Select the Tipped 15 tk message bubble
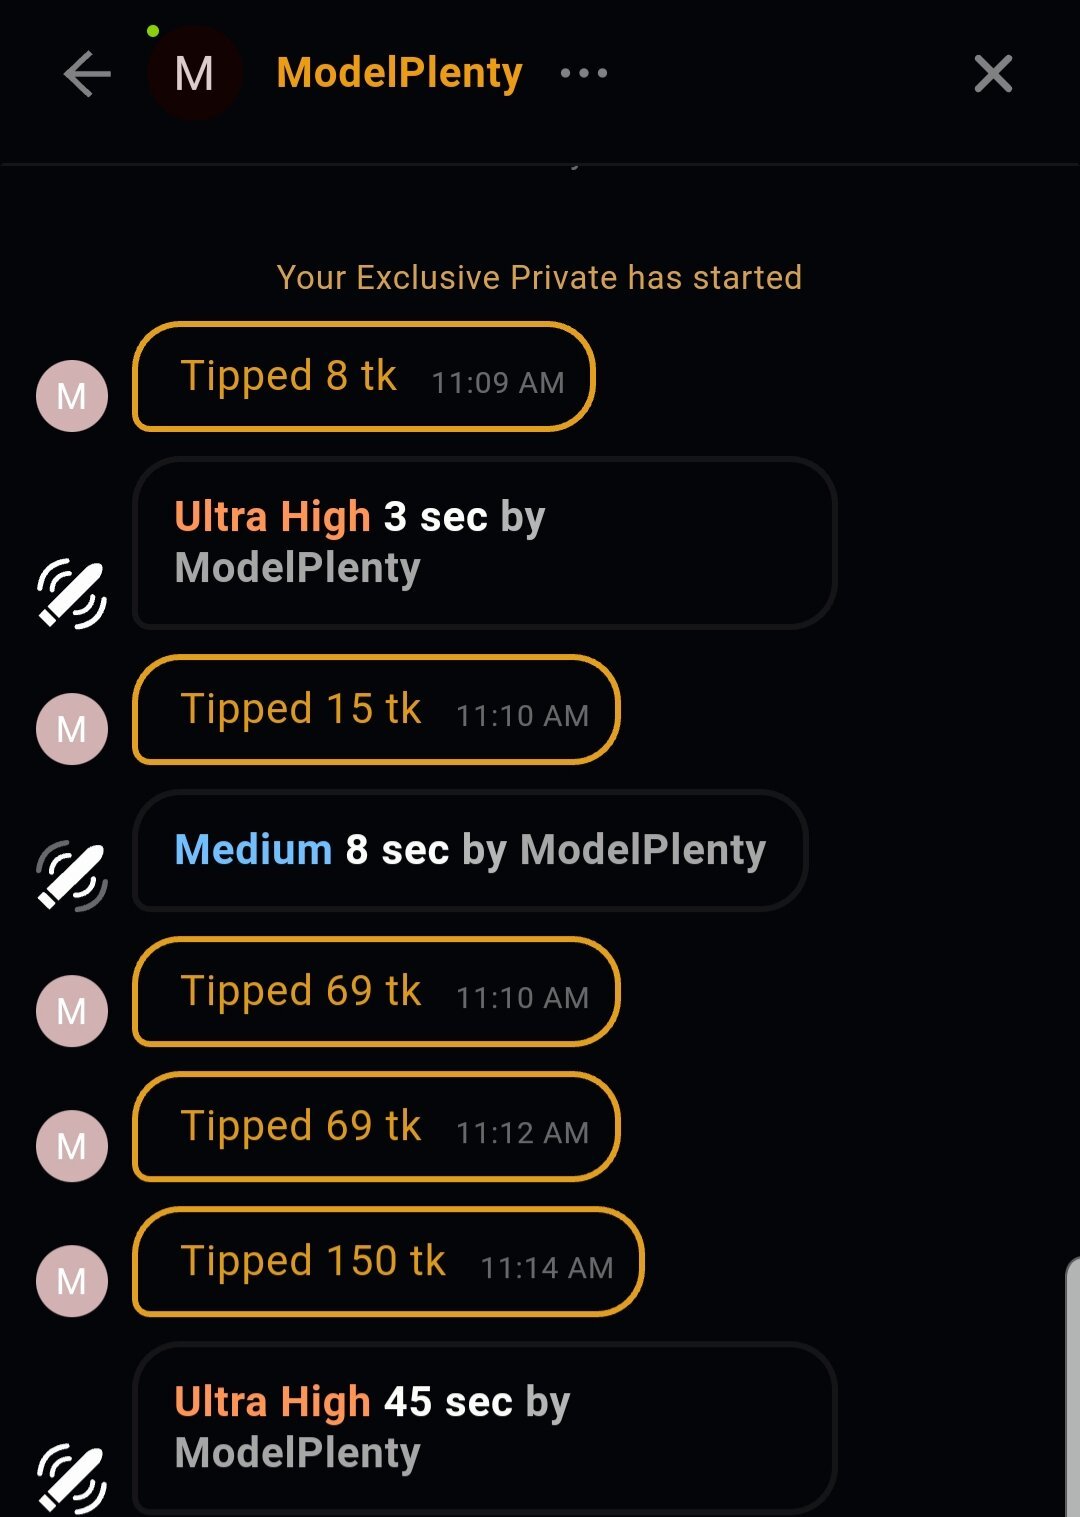Screen dimensions: 1080x1517 tap(376, 710)
